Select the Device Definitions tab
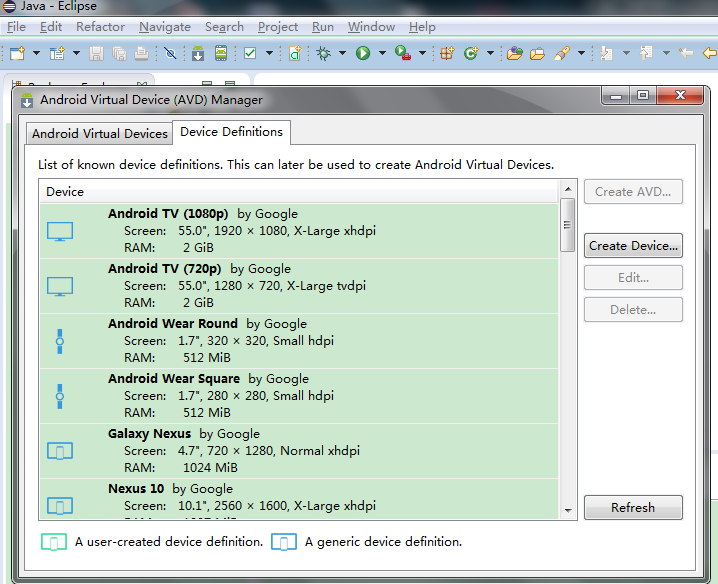Screen dimensions: 718x584 point(231,132)
